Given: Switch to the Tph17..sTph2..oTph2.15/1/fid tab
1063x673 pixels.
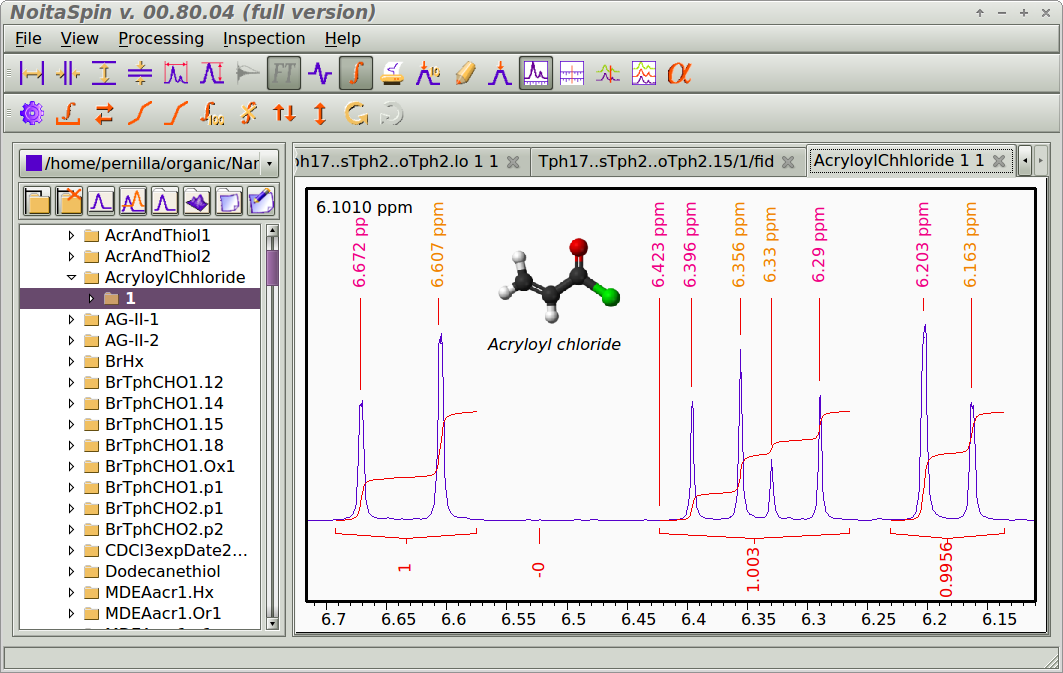Looking at the screenshot, I should click(x=656, y=161).
